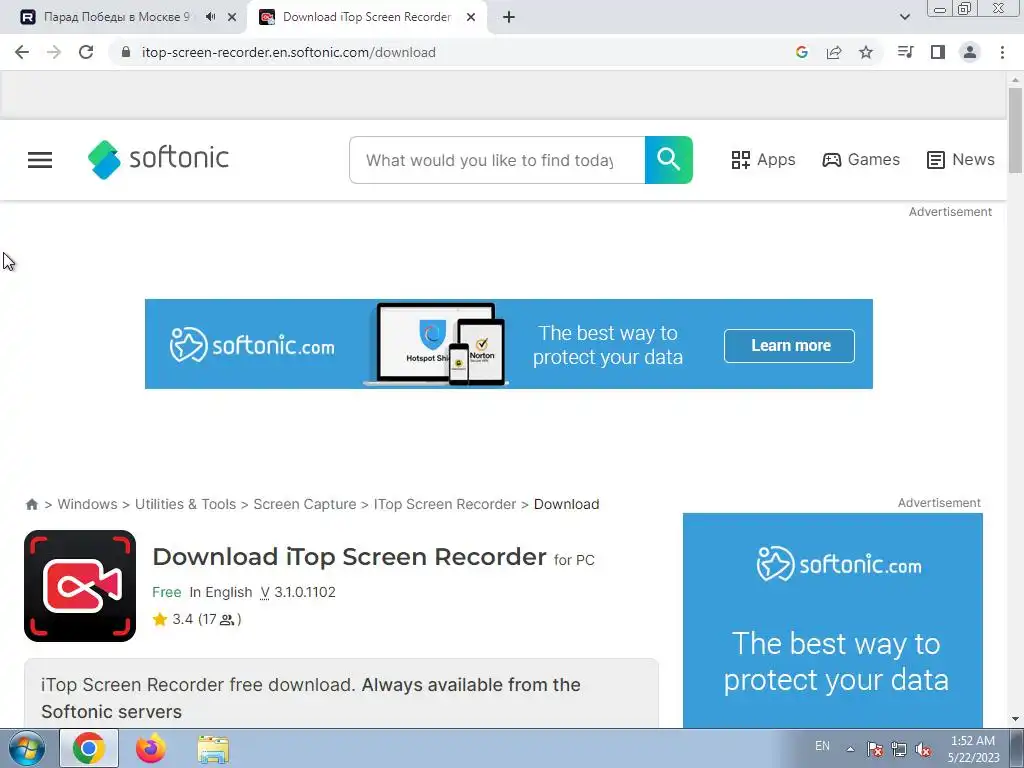Click the forward navigation arrow
Viewport: 1024px width, 768px height.
coord(54,52)
